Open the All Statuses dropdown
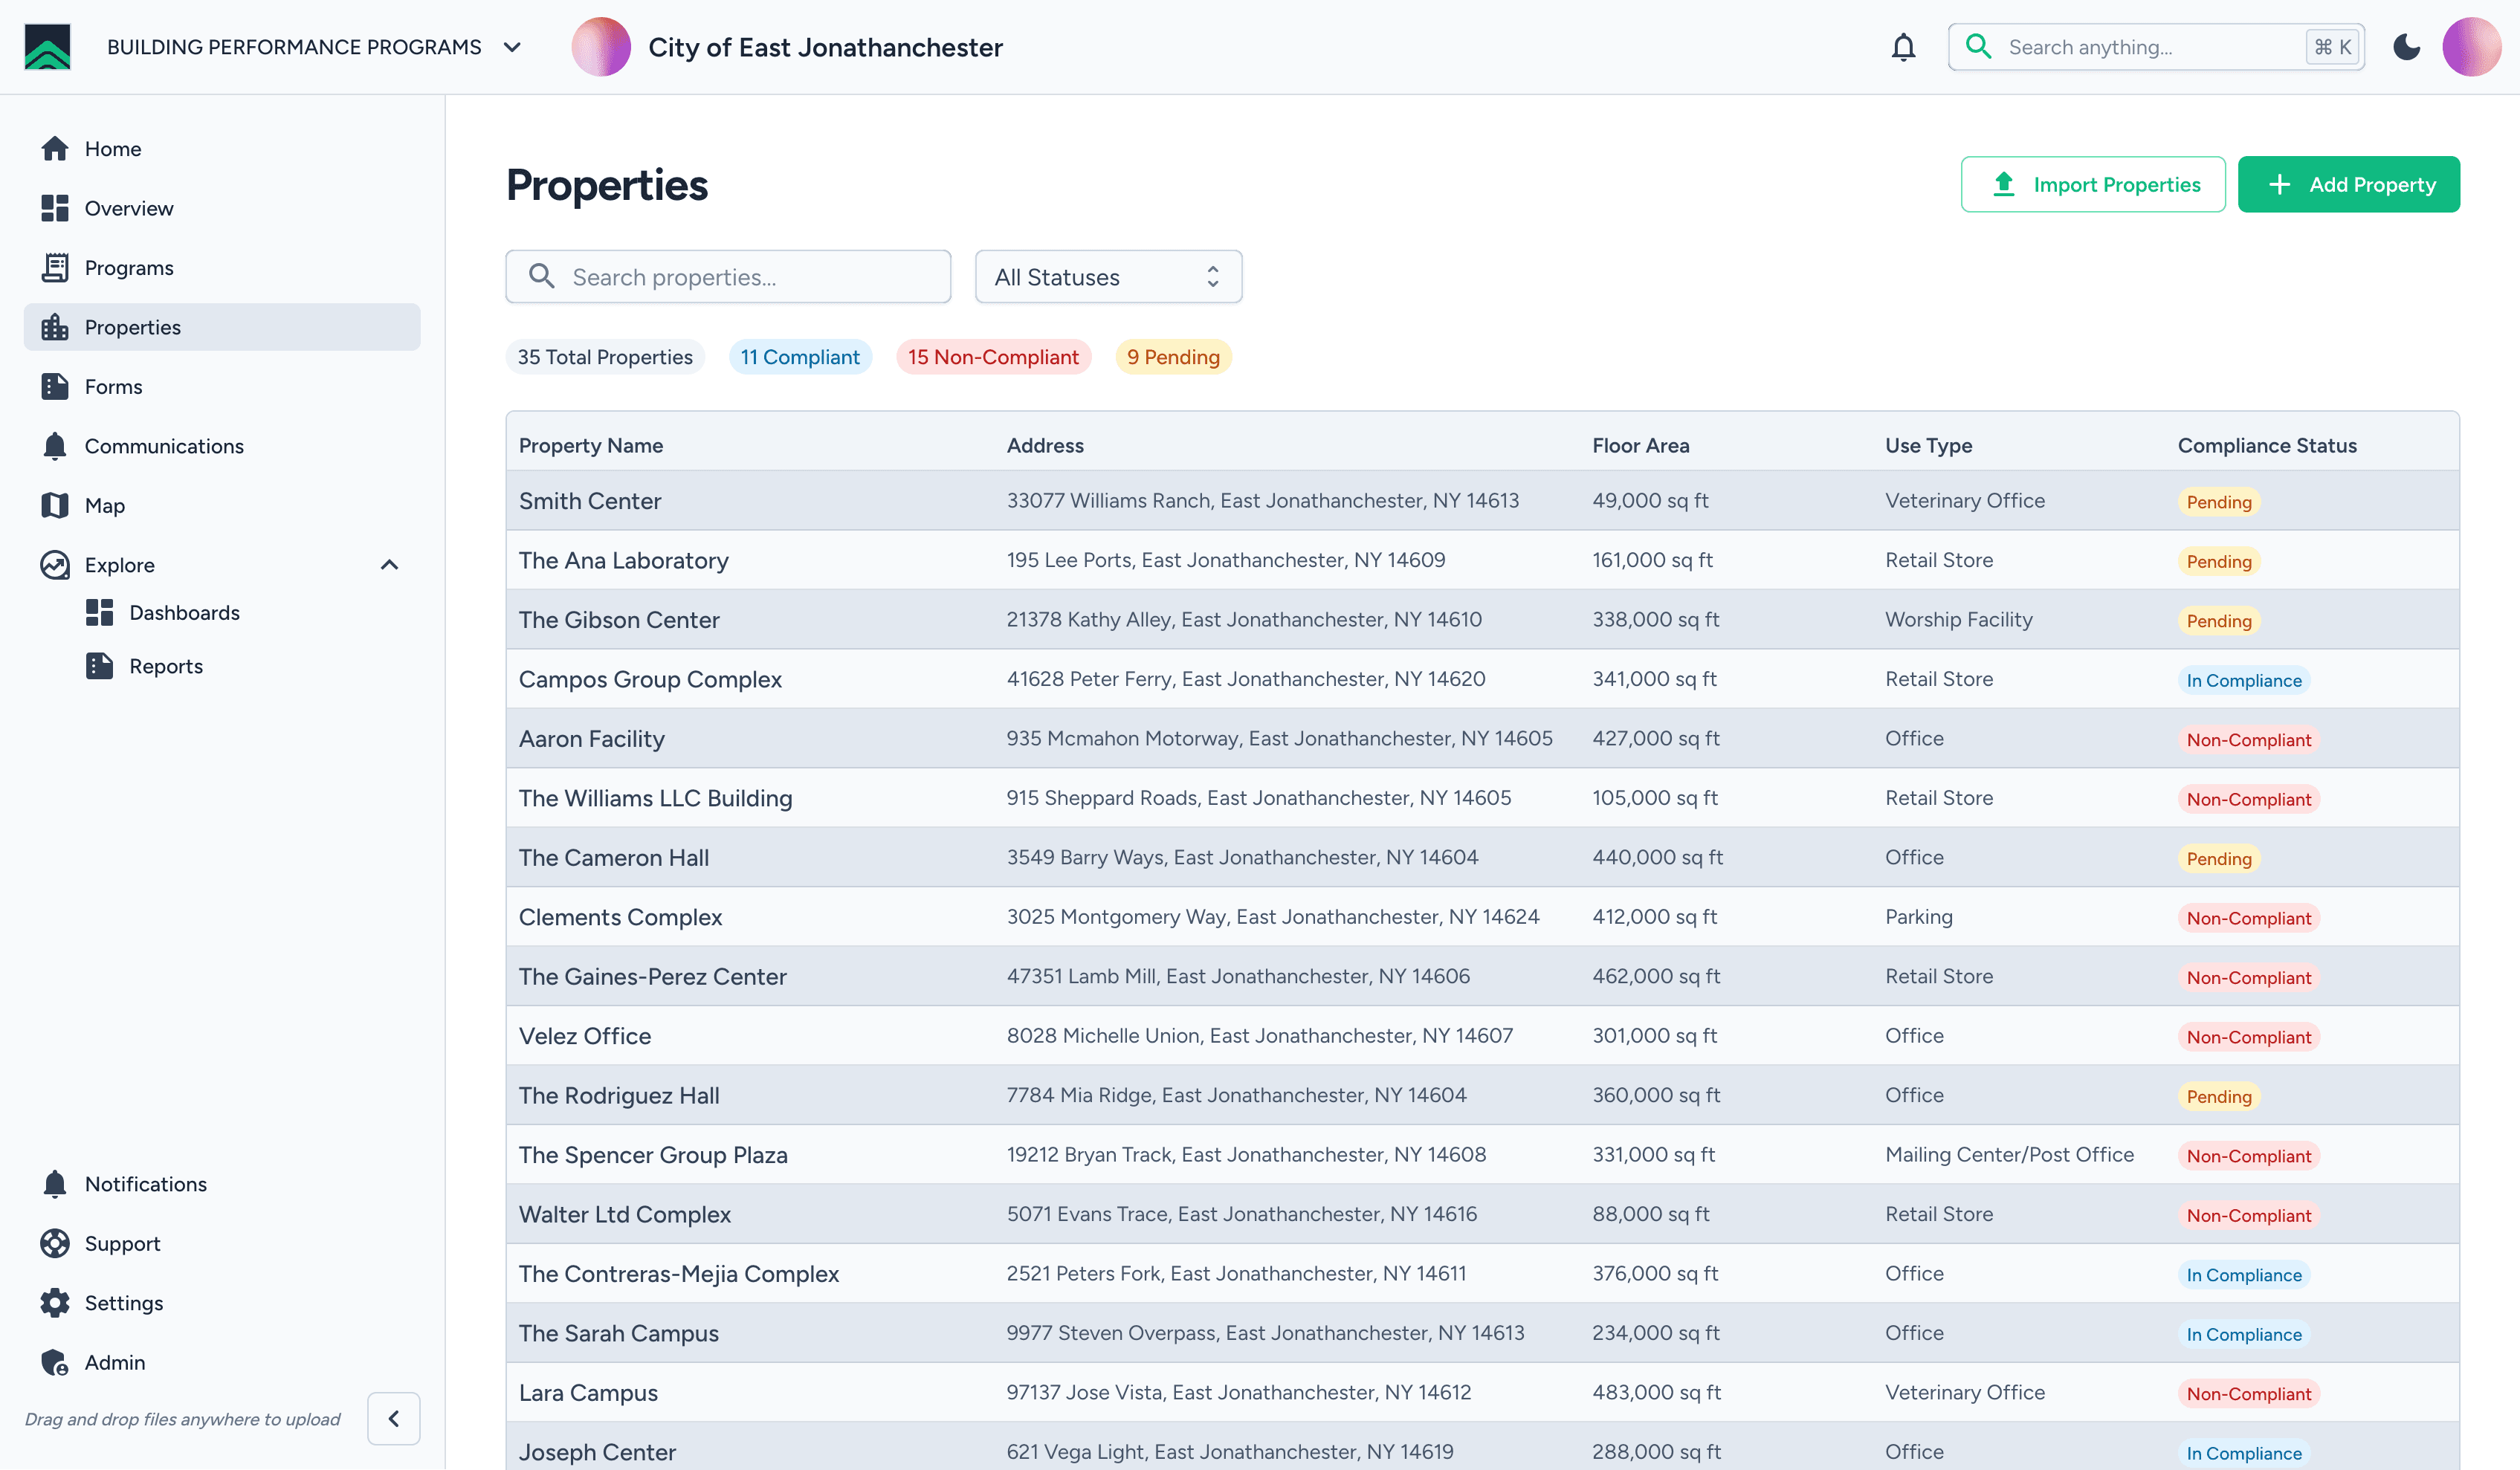 tap(1108, 277)
